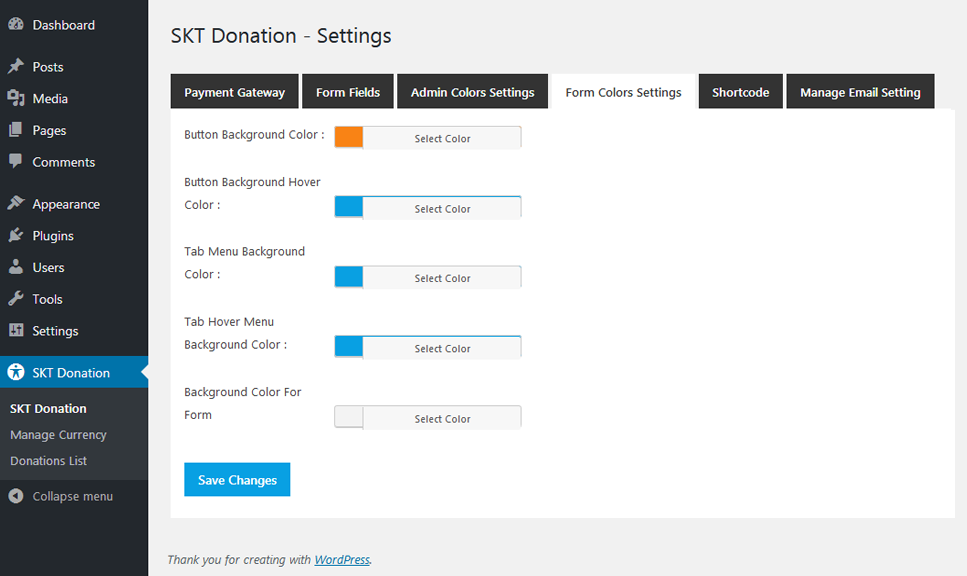
Task: Click the Tools wrench icon
Action: (x=16, y=299)
